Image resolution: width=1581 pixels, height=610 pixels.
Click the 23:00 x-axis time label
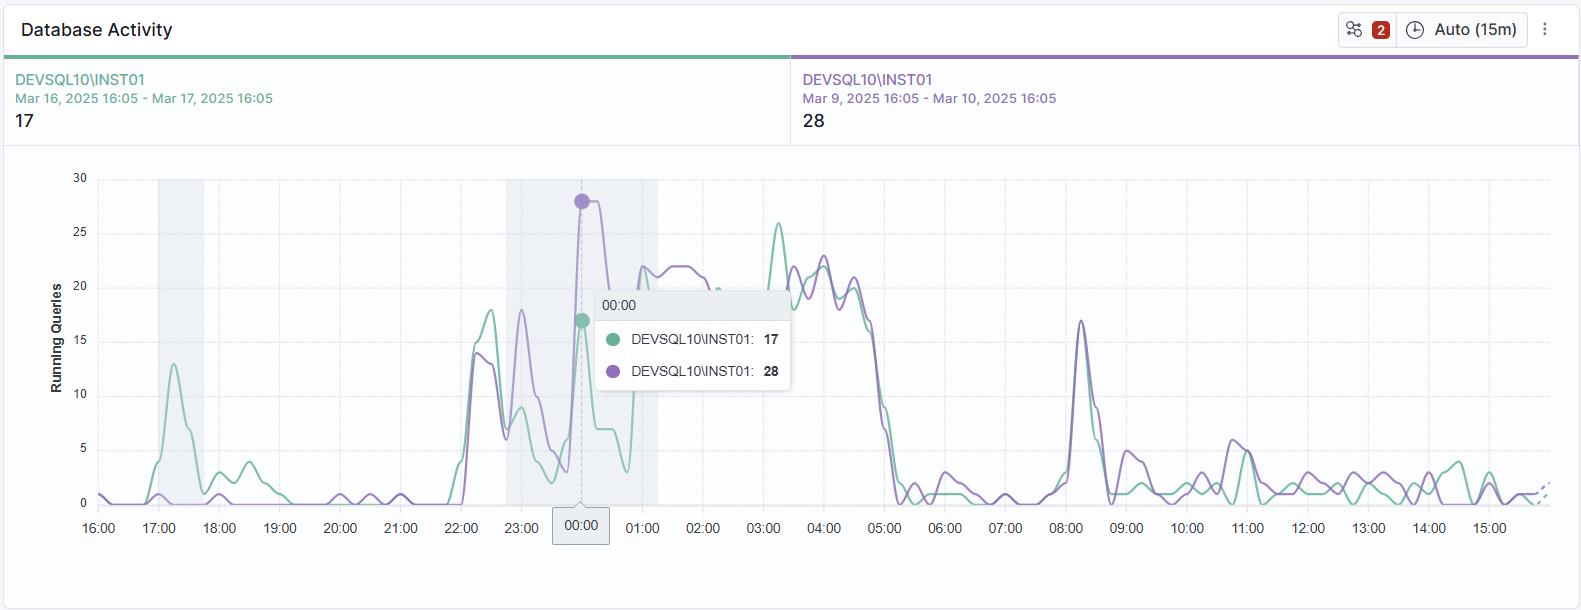click(x=522, y=528)
